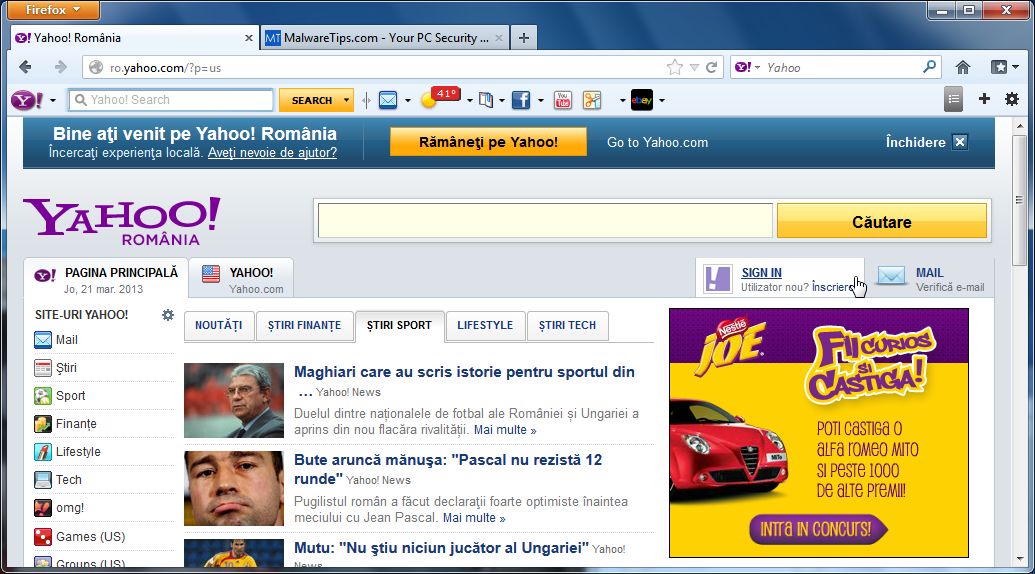This screenshot has height=574, width=1035.
Task: Open the Bute boxer article thumbnail
Action: (x=234, y=488)
